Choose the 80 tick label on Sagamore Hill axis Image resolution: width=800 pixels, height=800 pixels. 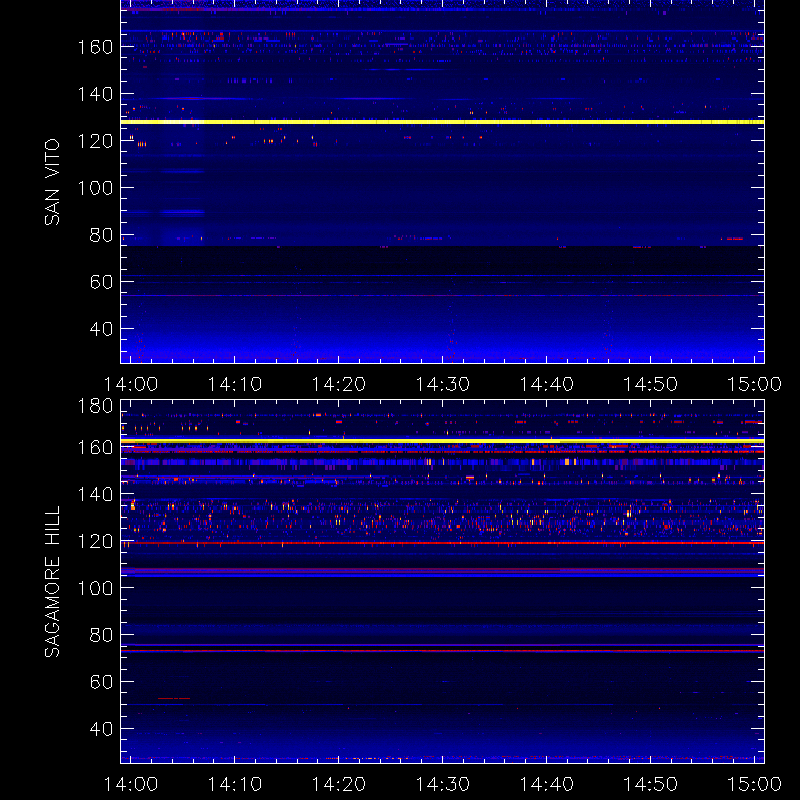[101, 635]
